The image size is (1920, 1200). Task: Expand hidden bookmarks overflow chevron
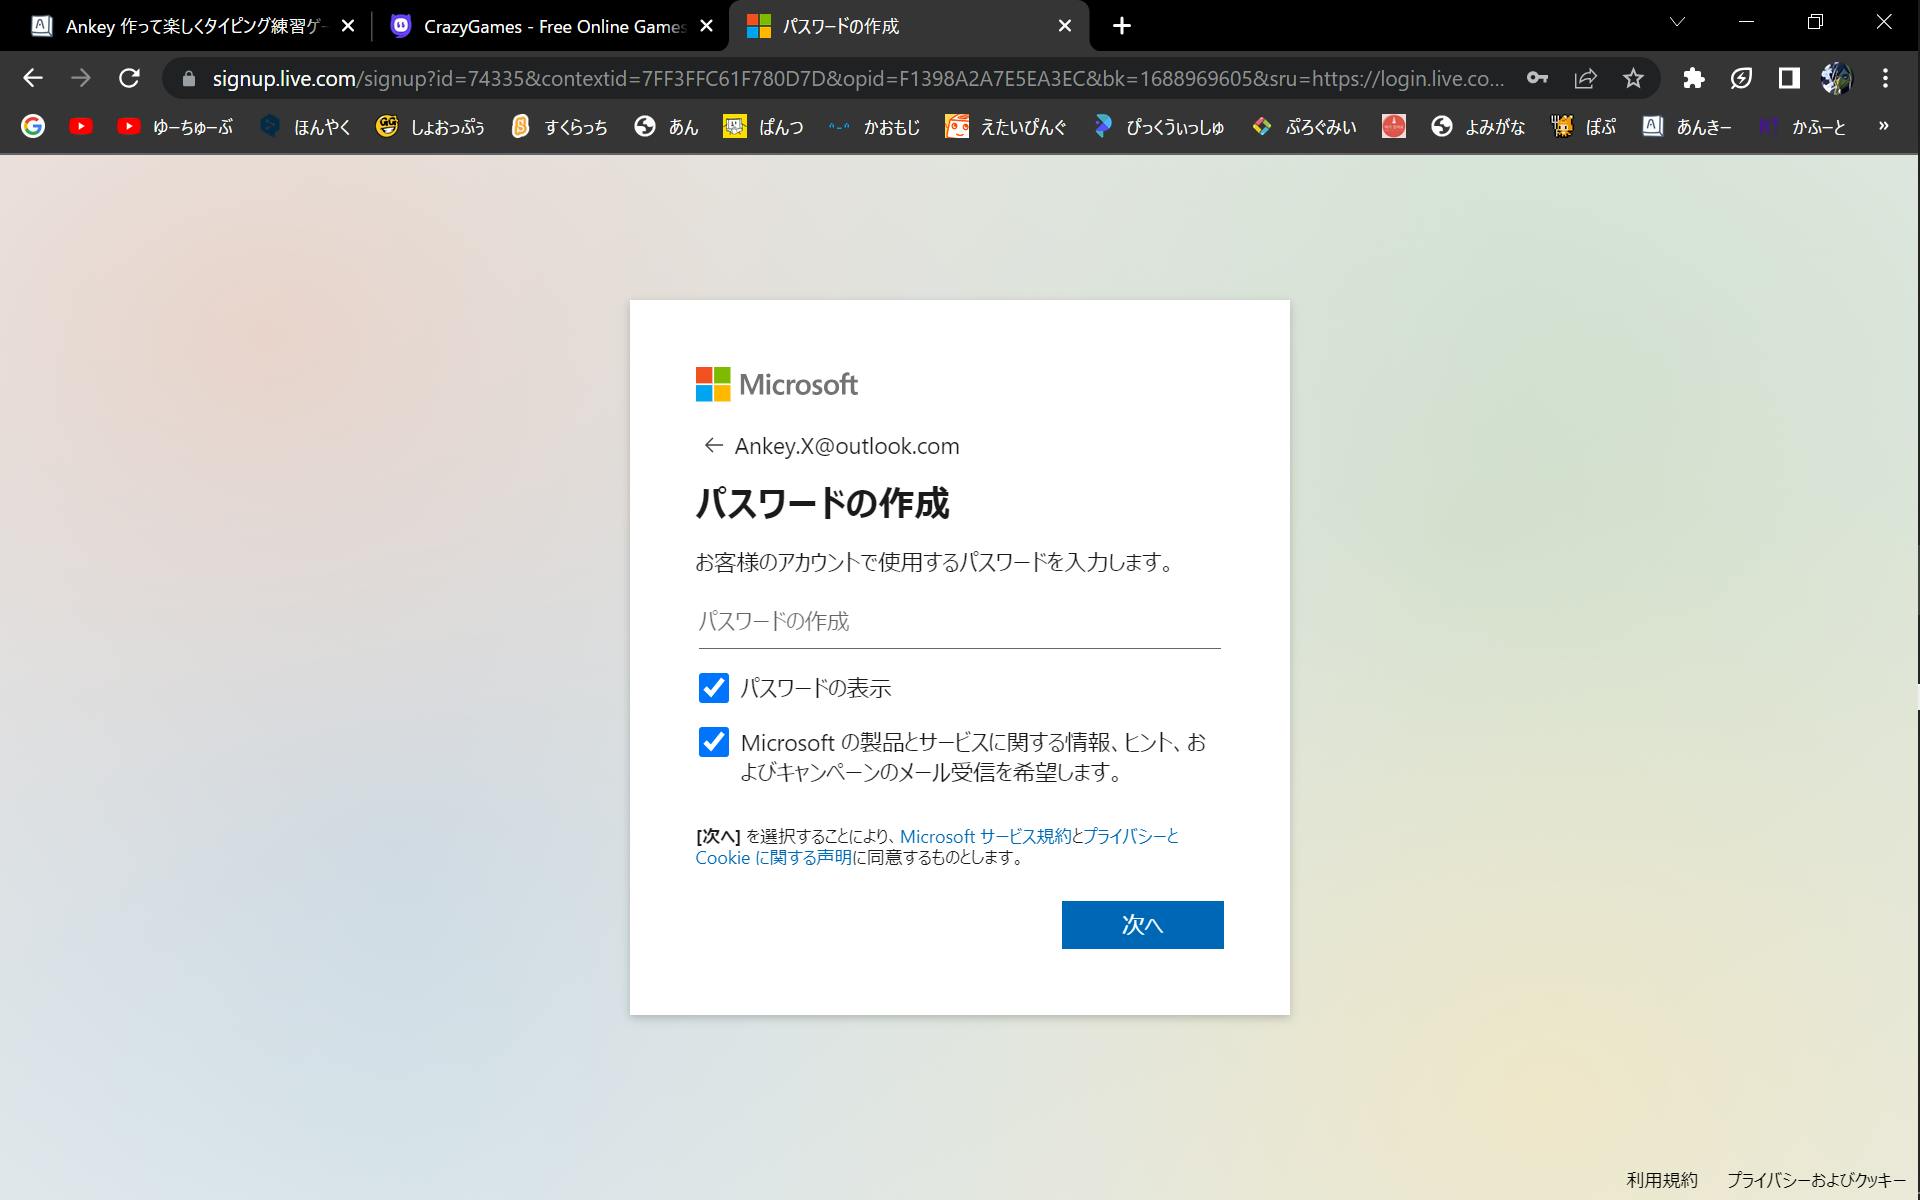click(1883, 126)
